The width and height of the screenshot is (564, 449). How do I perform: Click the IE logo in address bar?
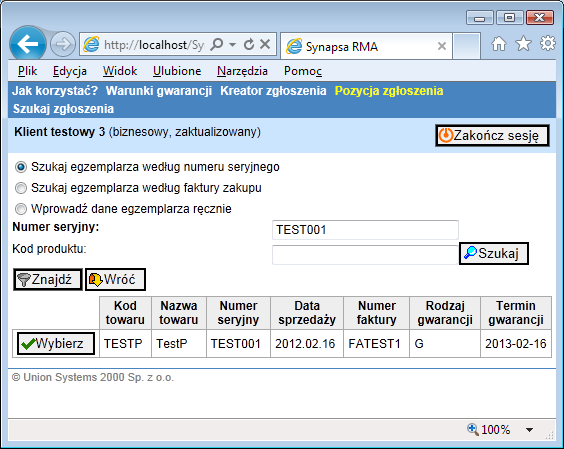(x=91, y=45)
